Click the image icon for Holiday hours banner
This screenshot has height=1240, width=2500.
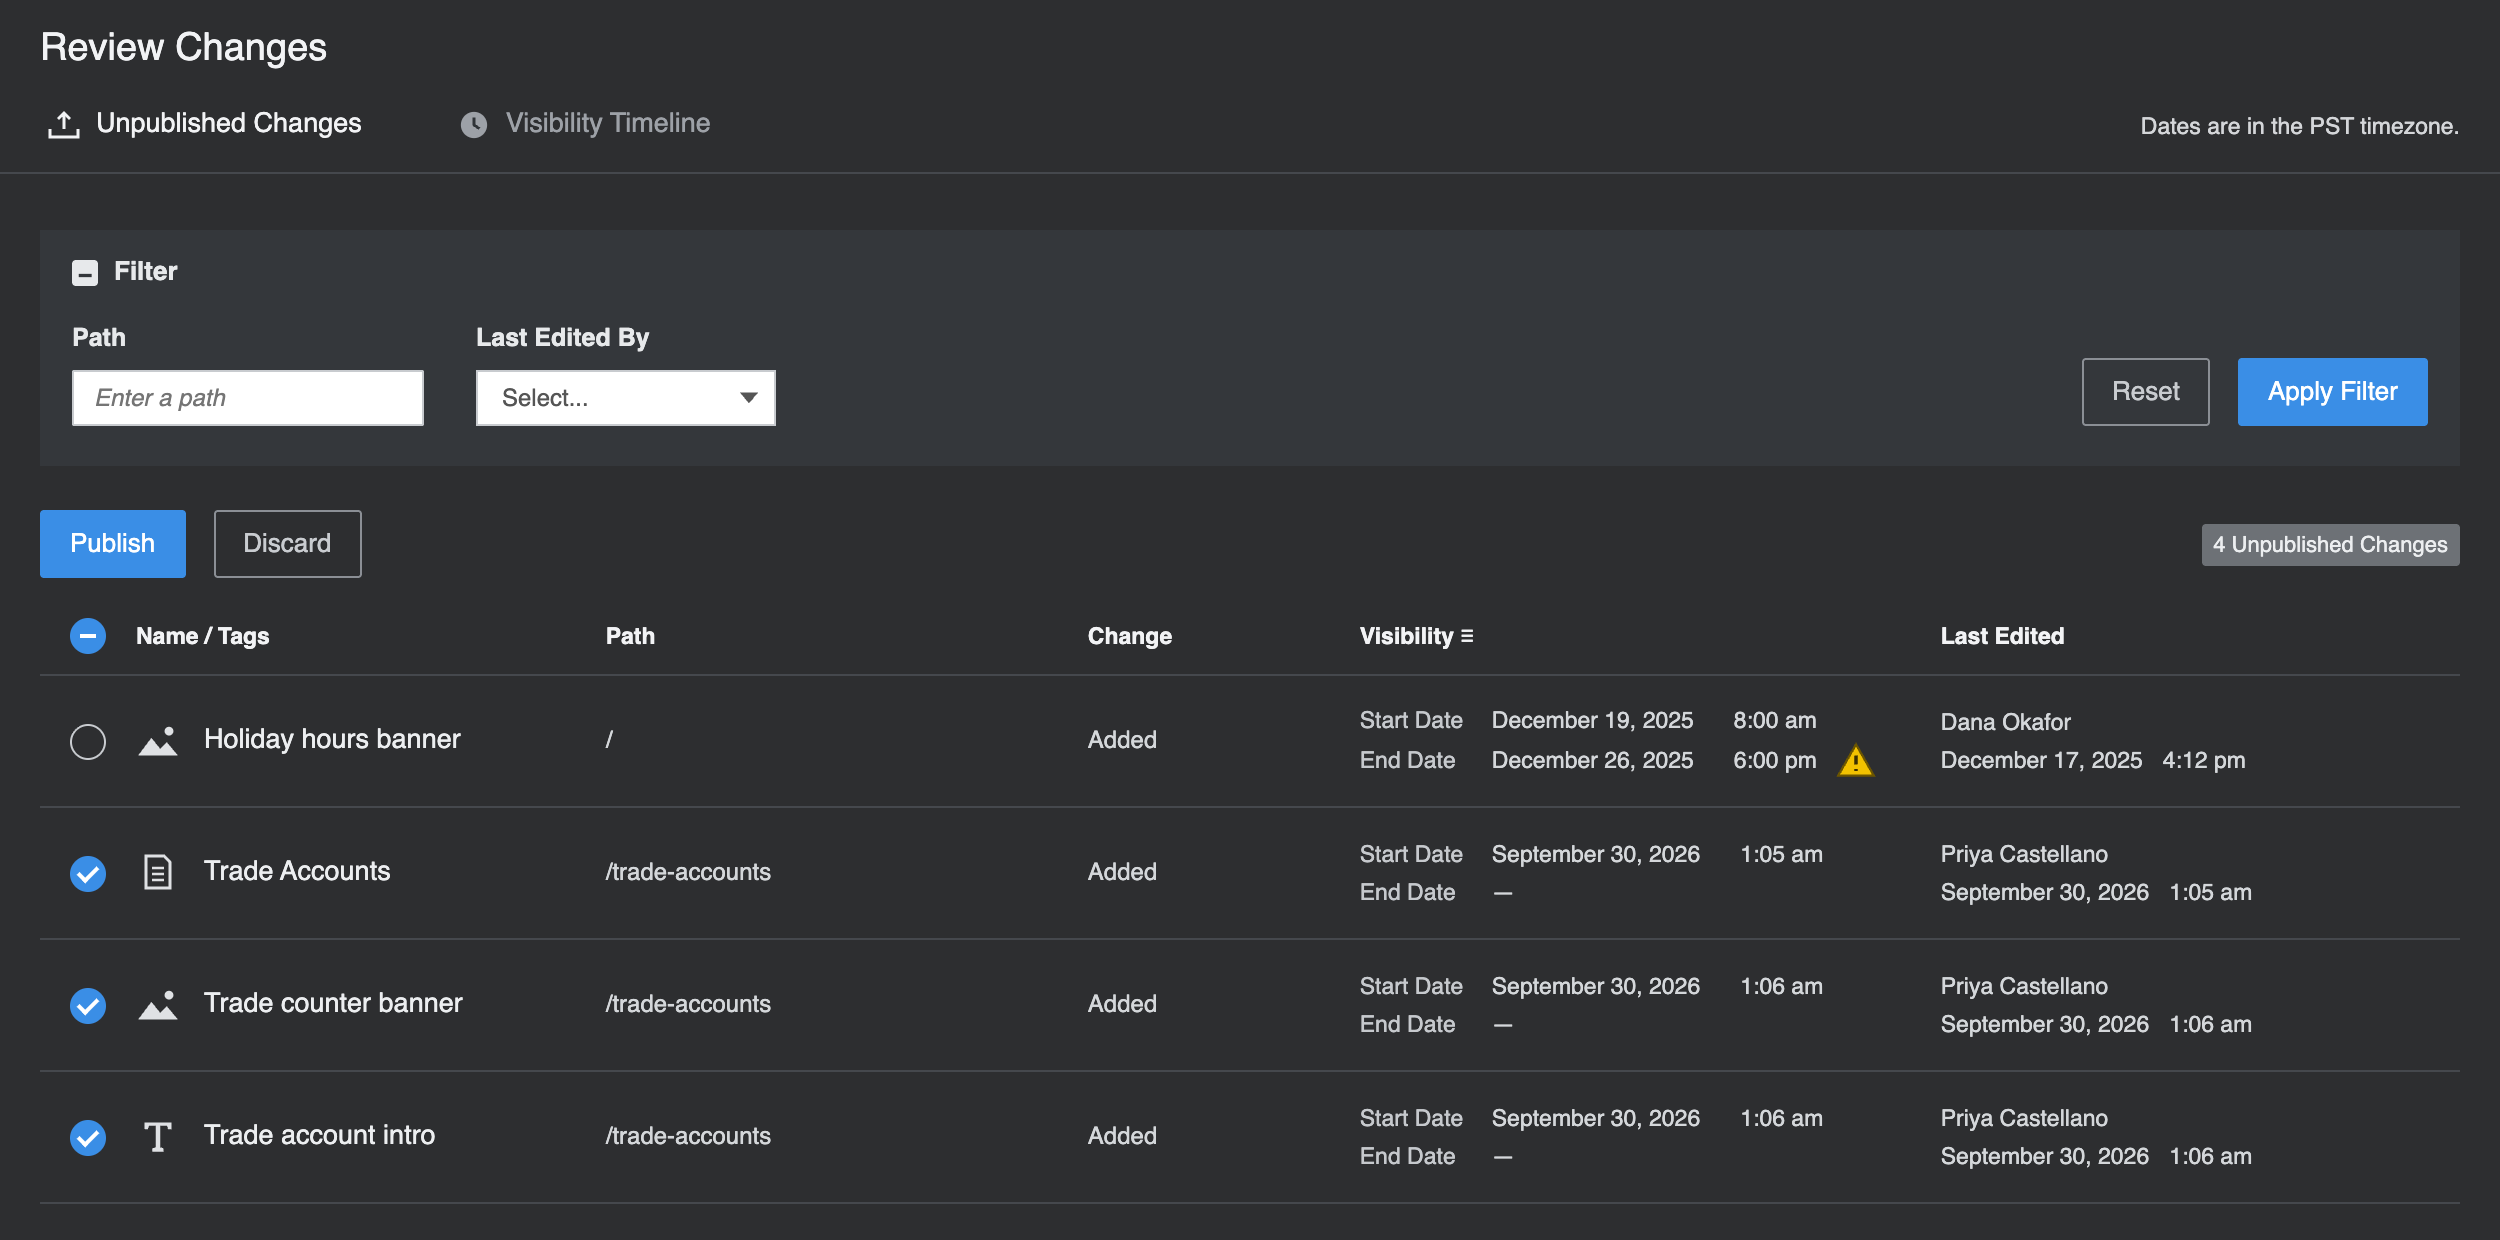tap(158, 741)
